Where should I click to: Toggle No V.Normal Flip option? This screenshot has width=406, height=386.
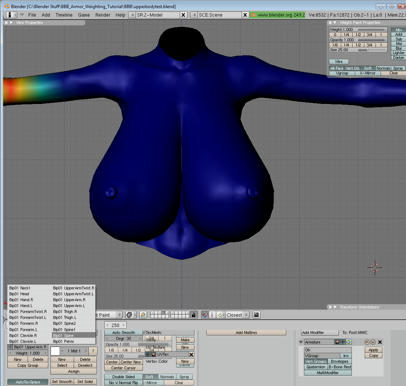124,383
